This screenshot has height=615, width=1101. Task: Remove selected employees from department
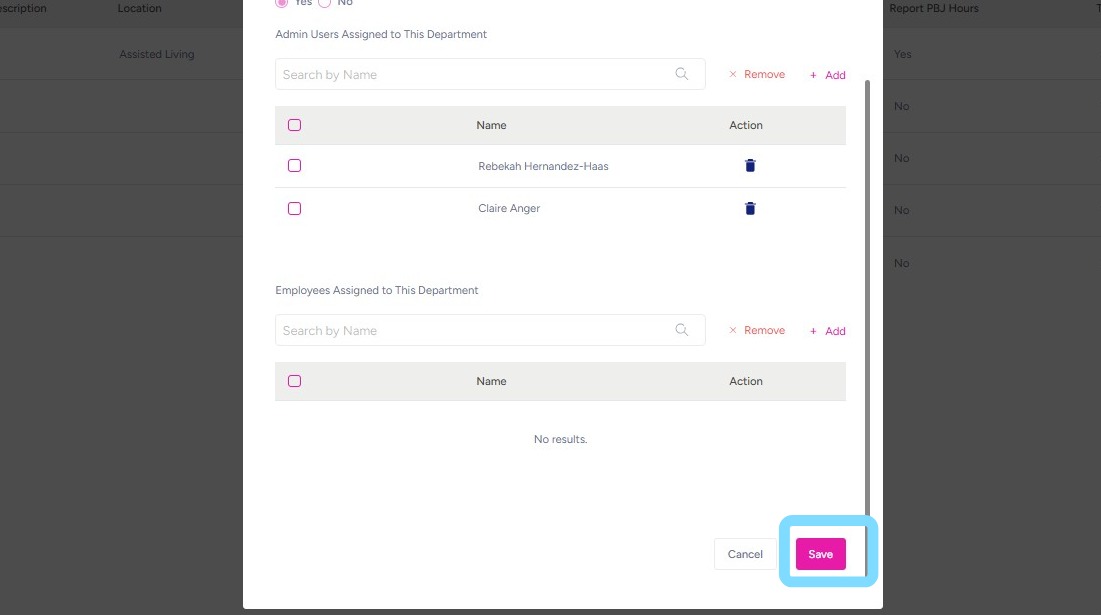757,331
